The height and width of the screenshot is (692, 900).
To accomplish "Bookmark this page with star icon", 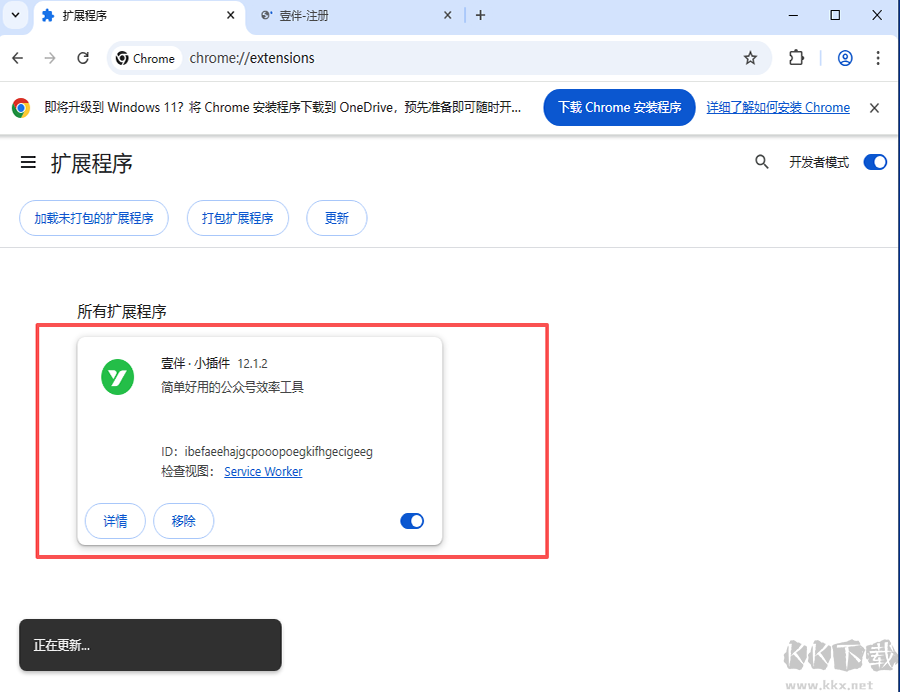I will point(750,58).
